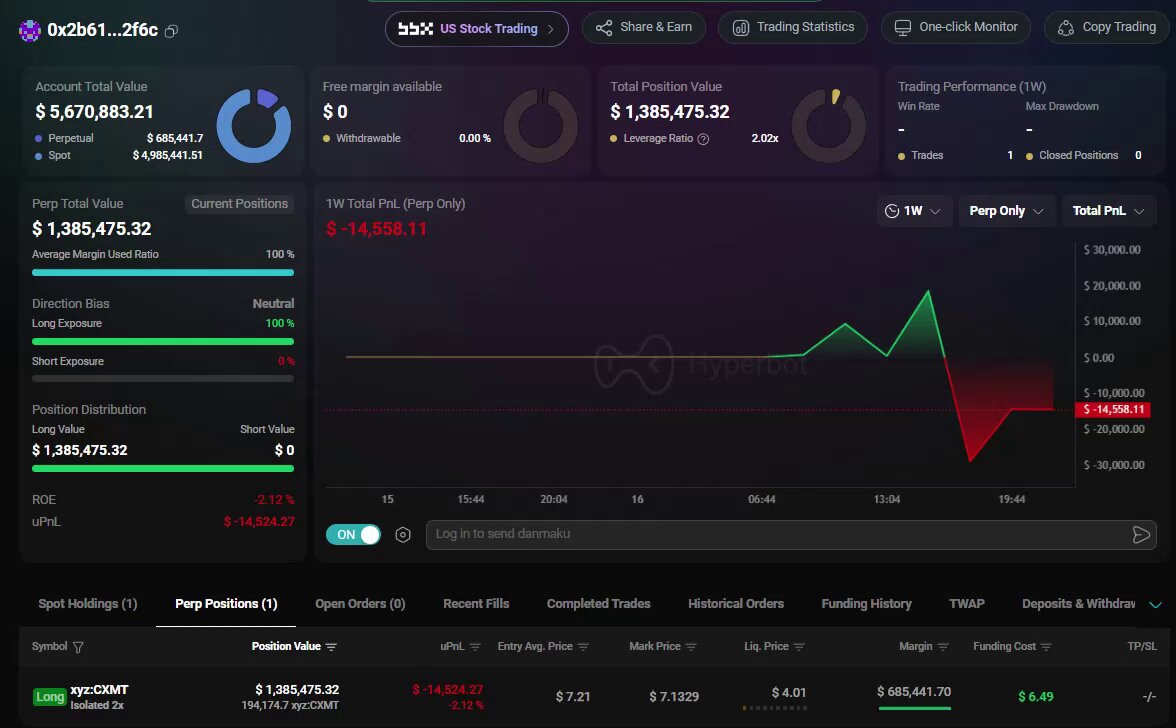This screenshot has height=728, width=1176.
Task: Select the Perp Positions tab
Action: pyautogui.click(x=226, y=604)
